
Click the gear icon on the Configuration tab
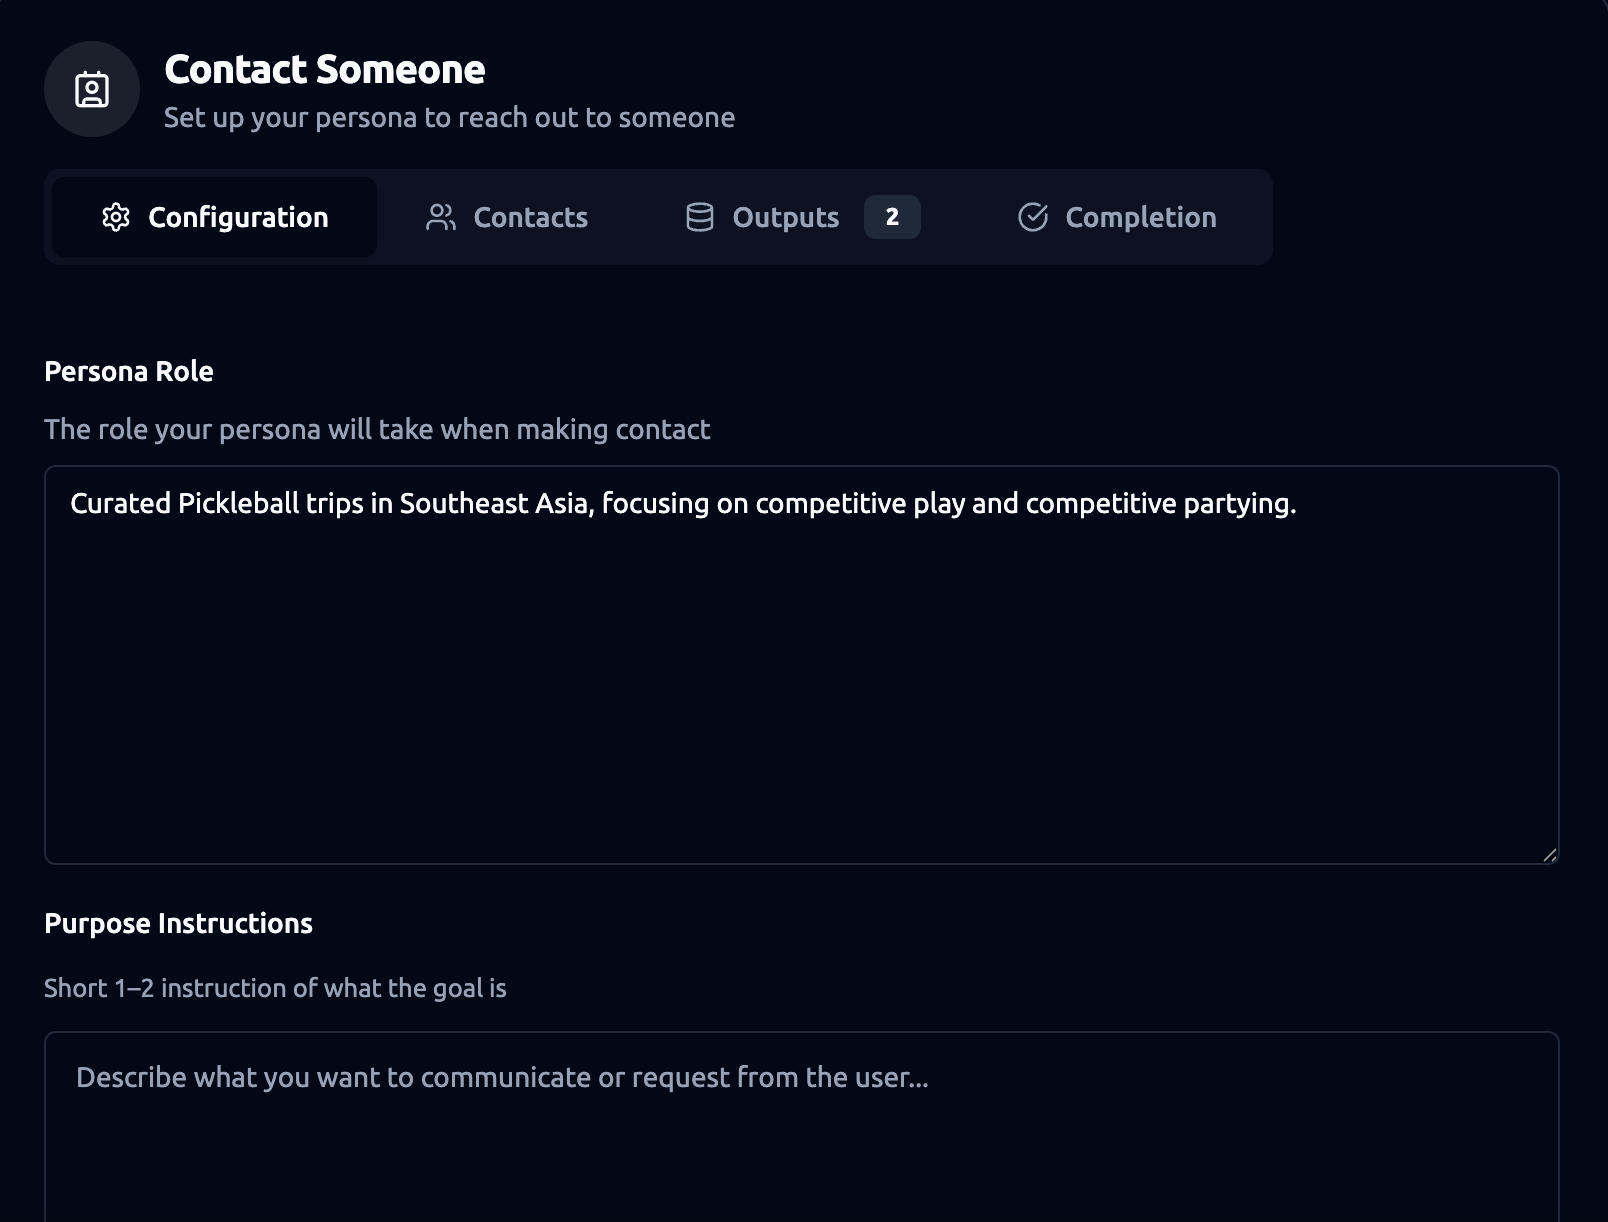click(x=116, y=217)
